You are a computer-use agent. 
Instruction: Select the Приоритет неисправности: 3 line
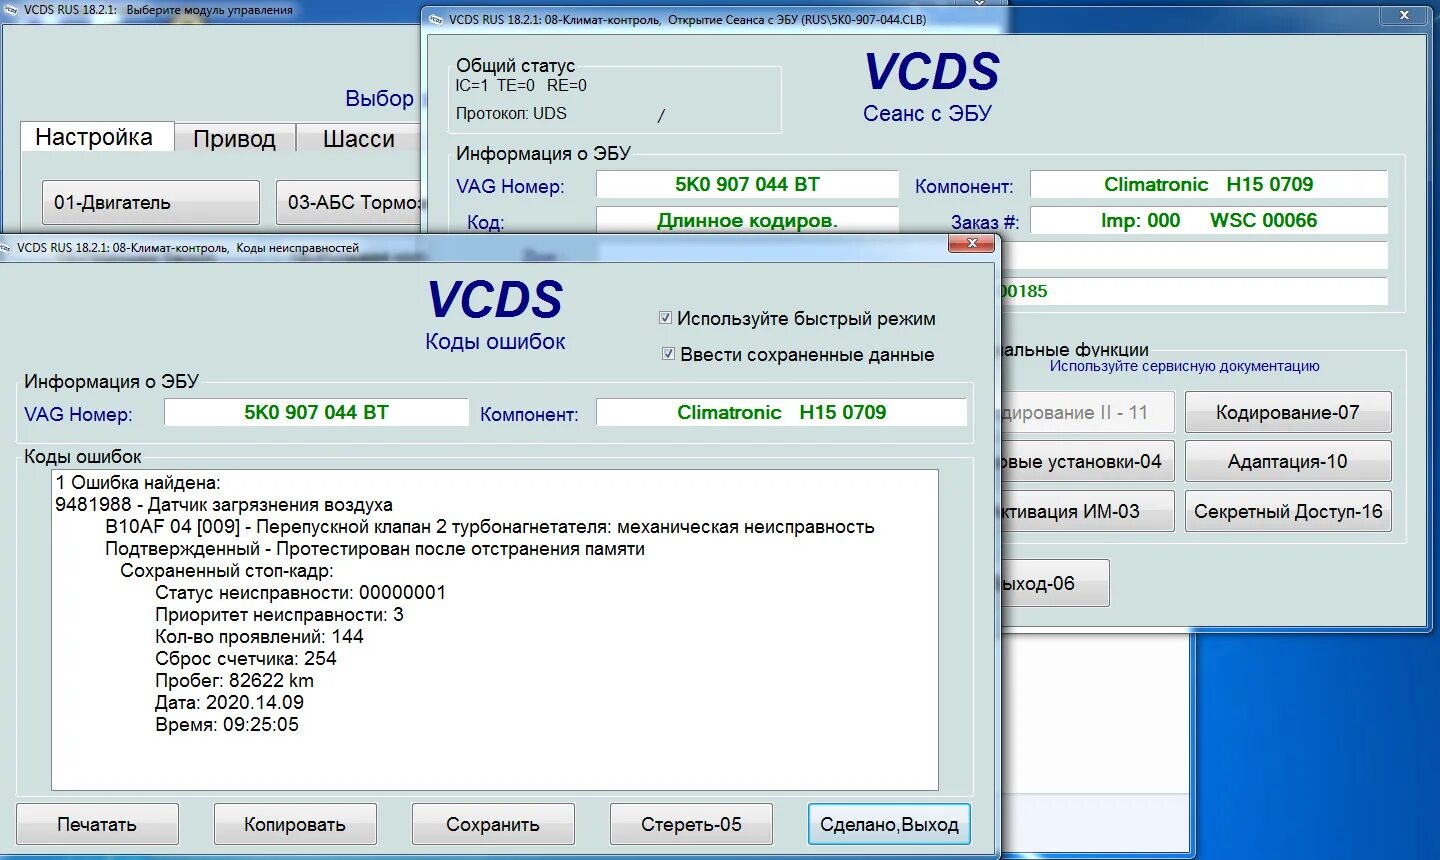280,615
